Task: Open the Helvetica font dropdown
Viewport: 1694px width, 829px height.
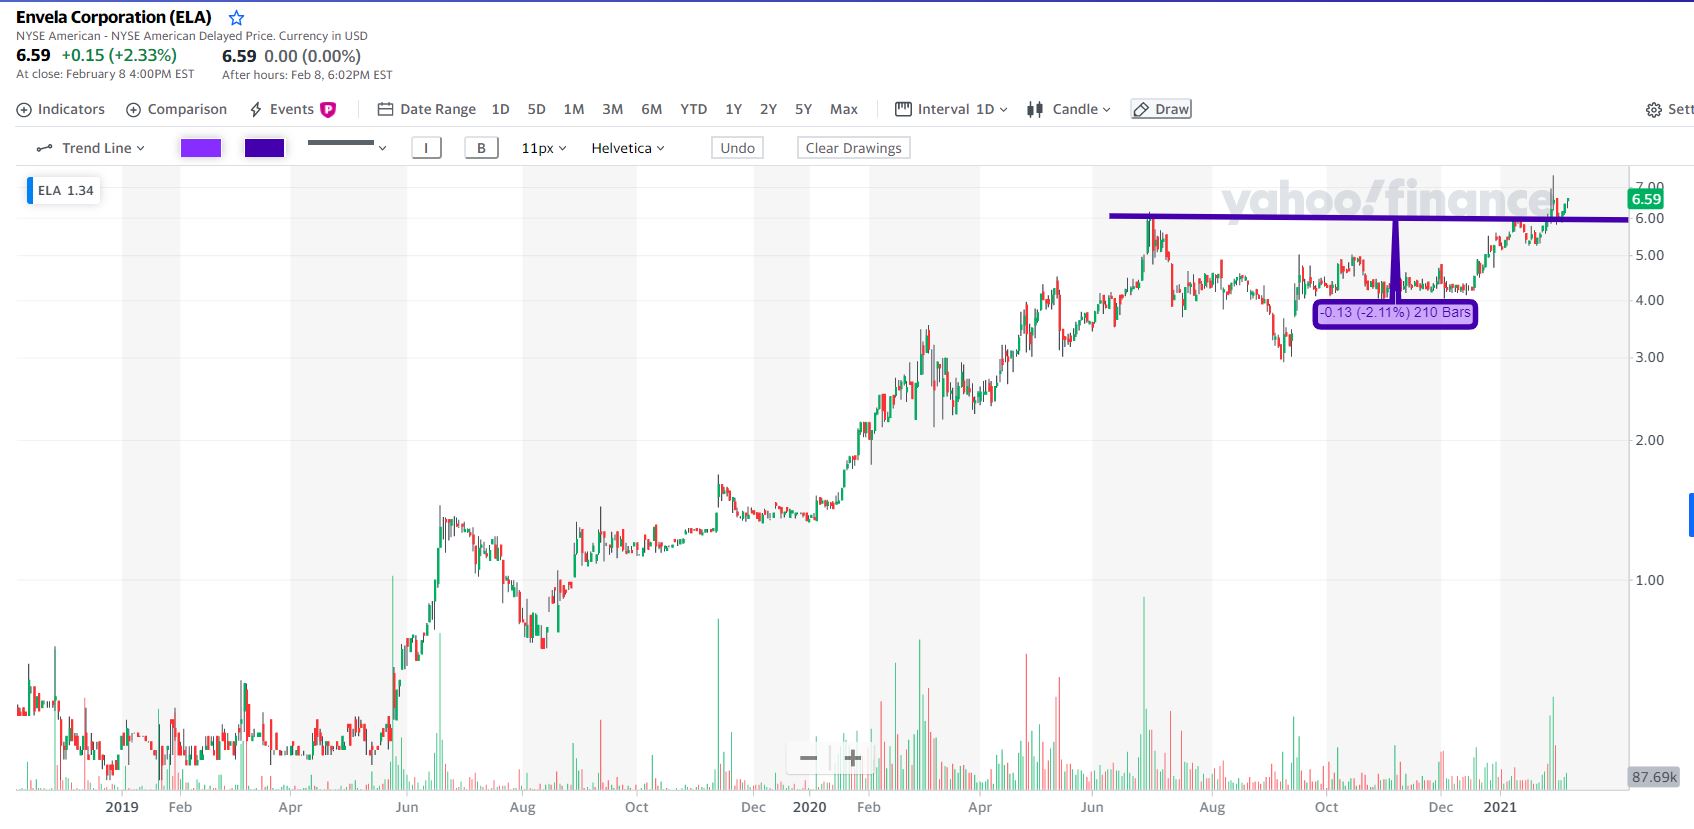Action: click(628, 148)
